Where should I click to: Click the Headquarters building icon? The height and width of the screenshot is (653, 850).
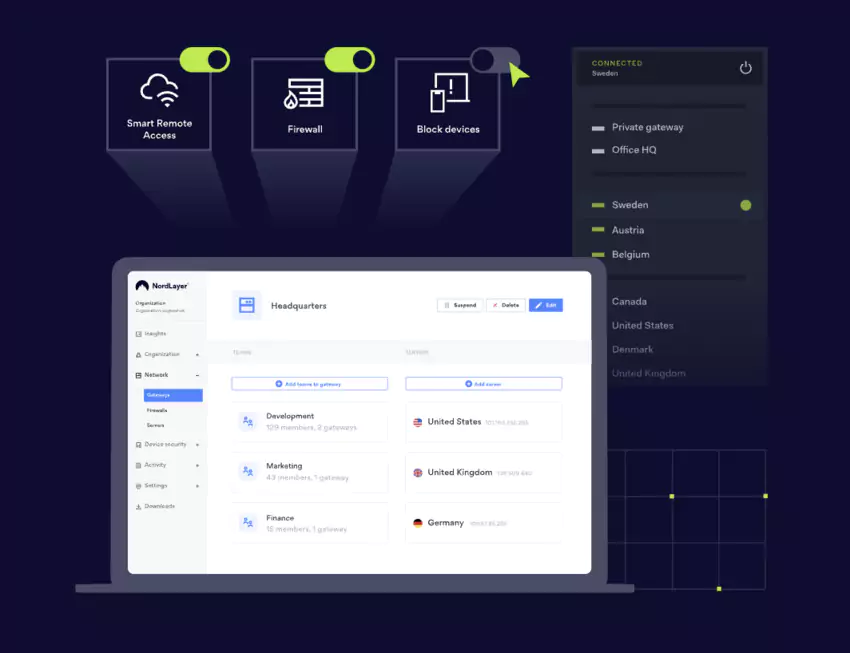(247, 305)
